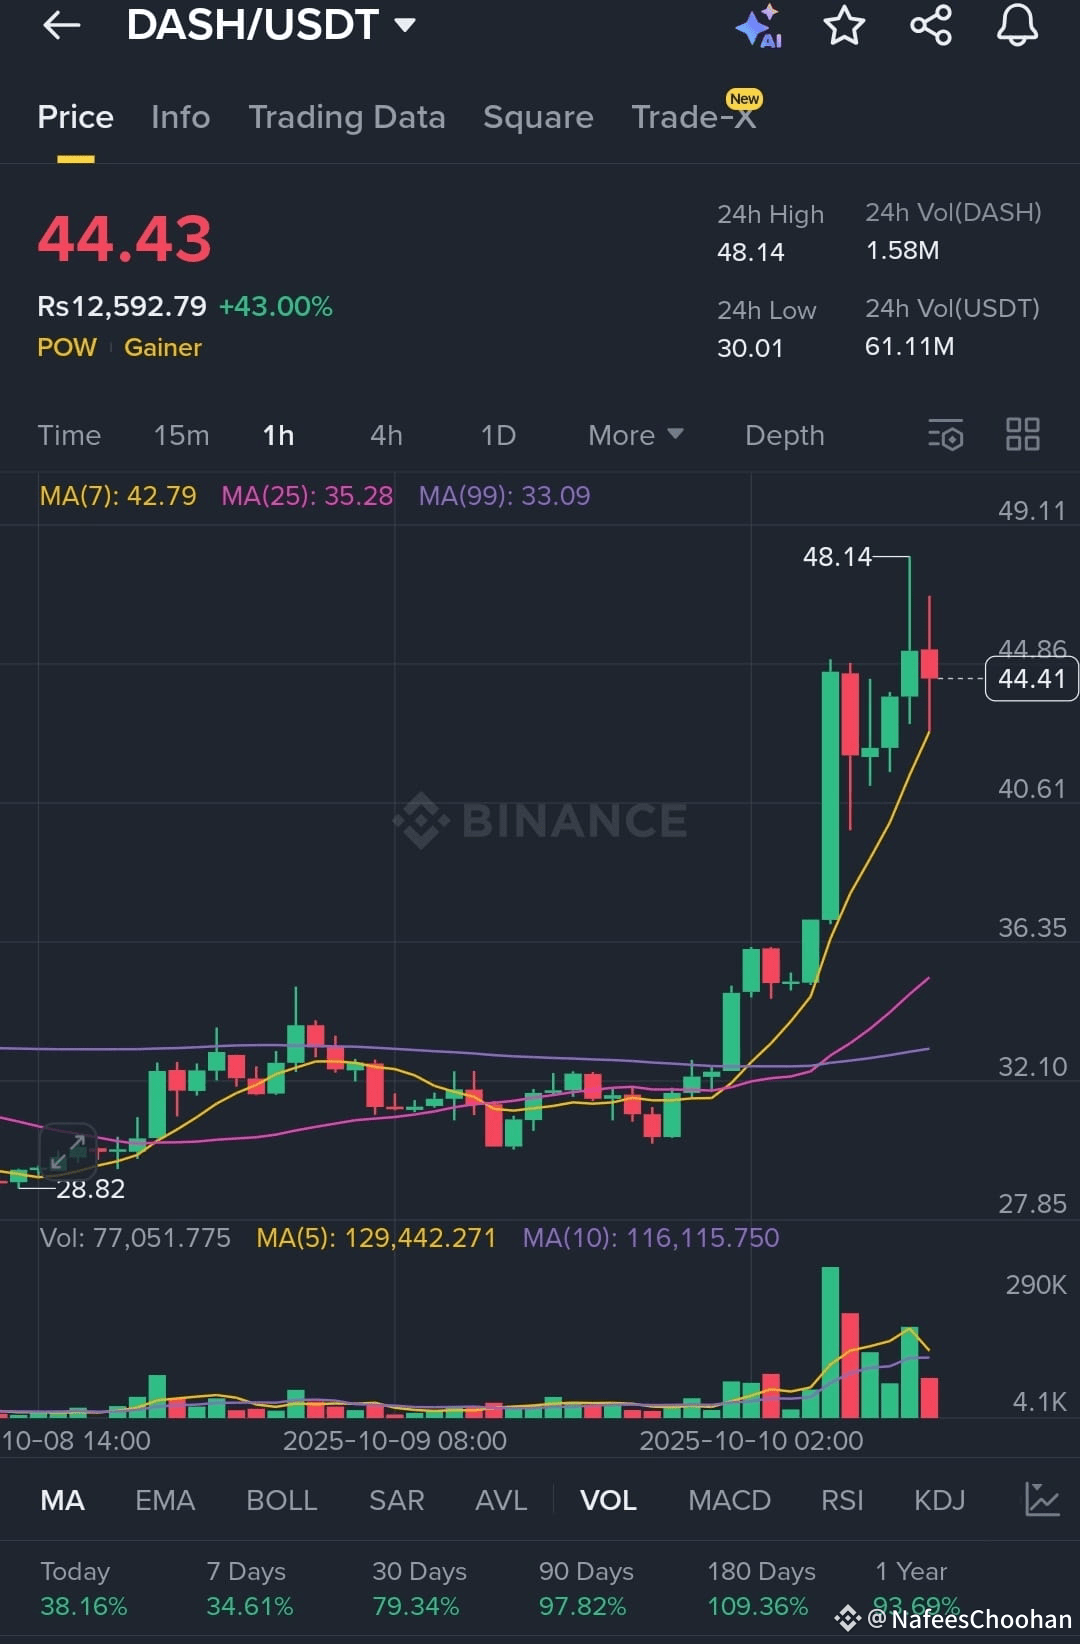The image size is (1080, 1644).
Task: Toggle the MA indicator
Action: tap(62, 1500)
